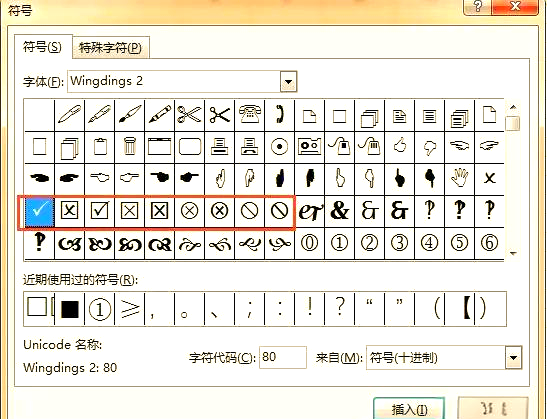
Task: Select recent greater-than-or-equal symbol
Action: click(129, 309)
